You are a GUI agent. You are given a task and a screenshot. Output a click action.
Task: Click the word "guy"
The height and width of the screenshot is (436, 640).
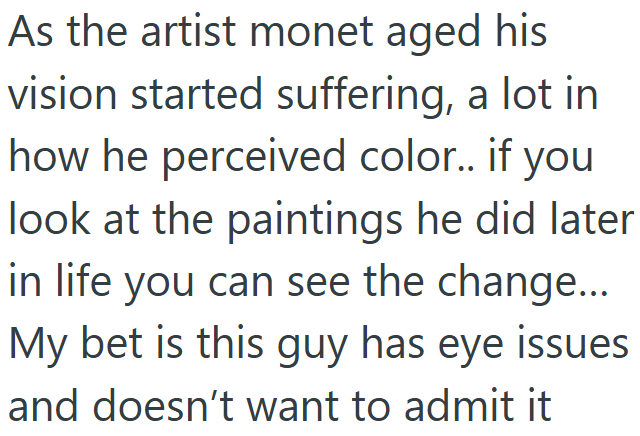pyautogui.click(x=312, y=348)
